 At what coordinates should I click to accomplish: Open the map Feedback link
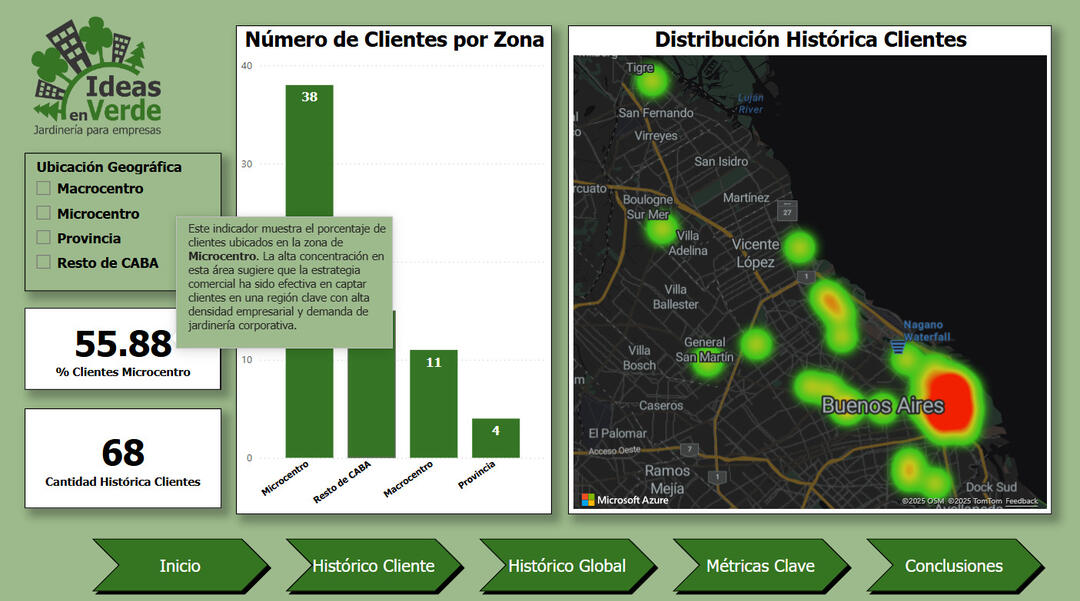[x=1021, y=501]
